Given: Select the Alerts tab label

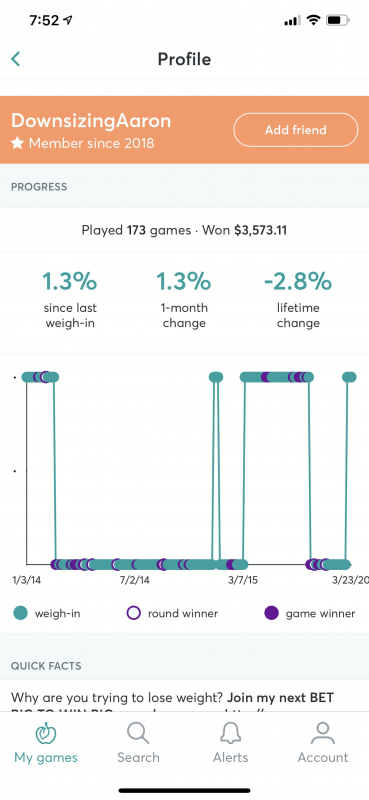Looking at the screenshot, I should tap(231, 758).
